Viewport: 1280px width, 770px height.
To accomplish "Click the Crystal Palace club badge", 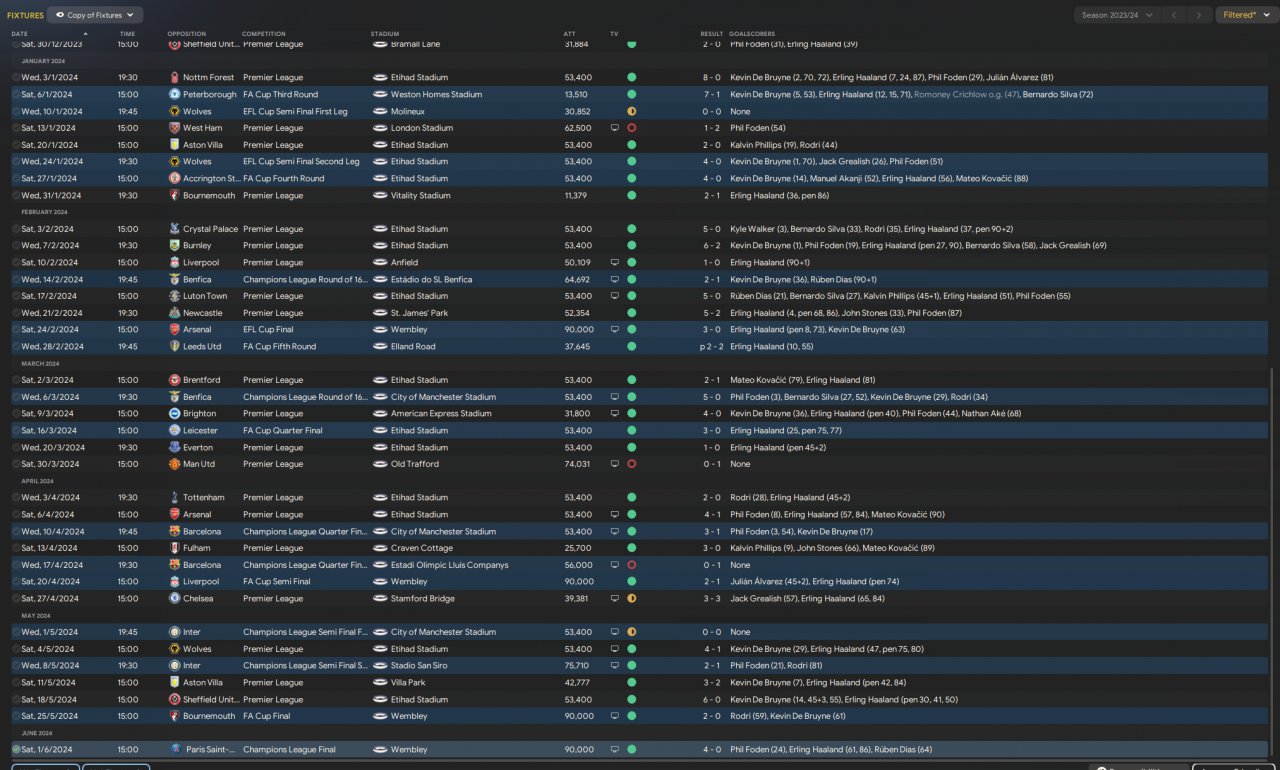I will click(174, 229).
